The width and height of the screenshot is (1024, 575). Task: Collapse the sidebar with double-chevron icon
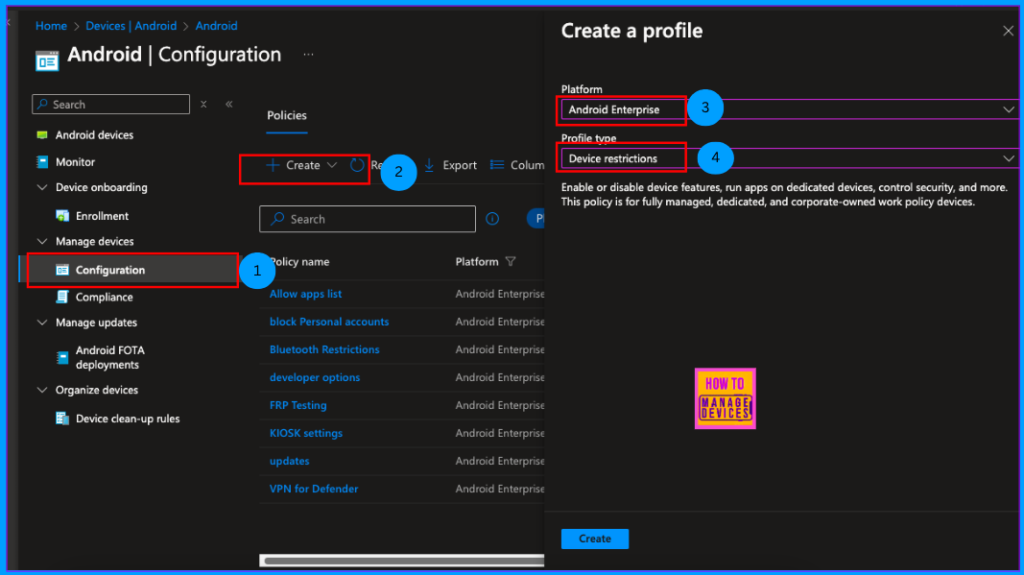coord(229,105)
